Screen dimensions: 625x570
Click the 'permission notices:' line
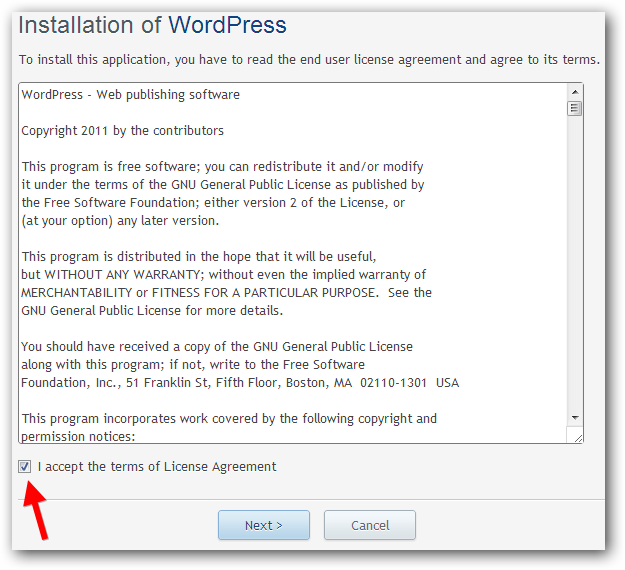coord(78,436)
